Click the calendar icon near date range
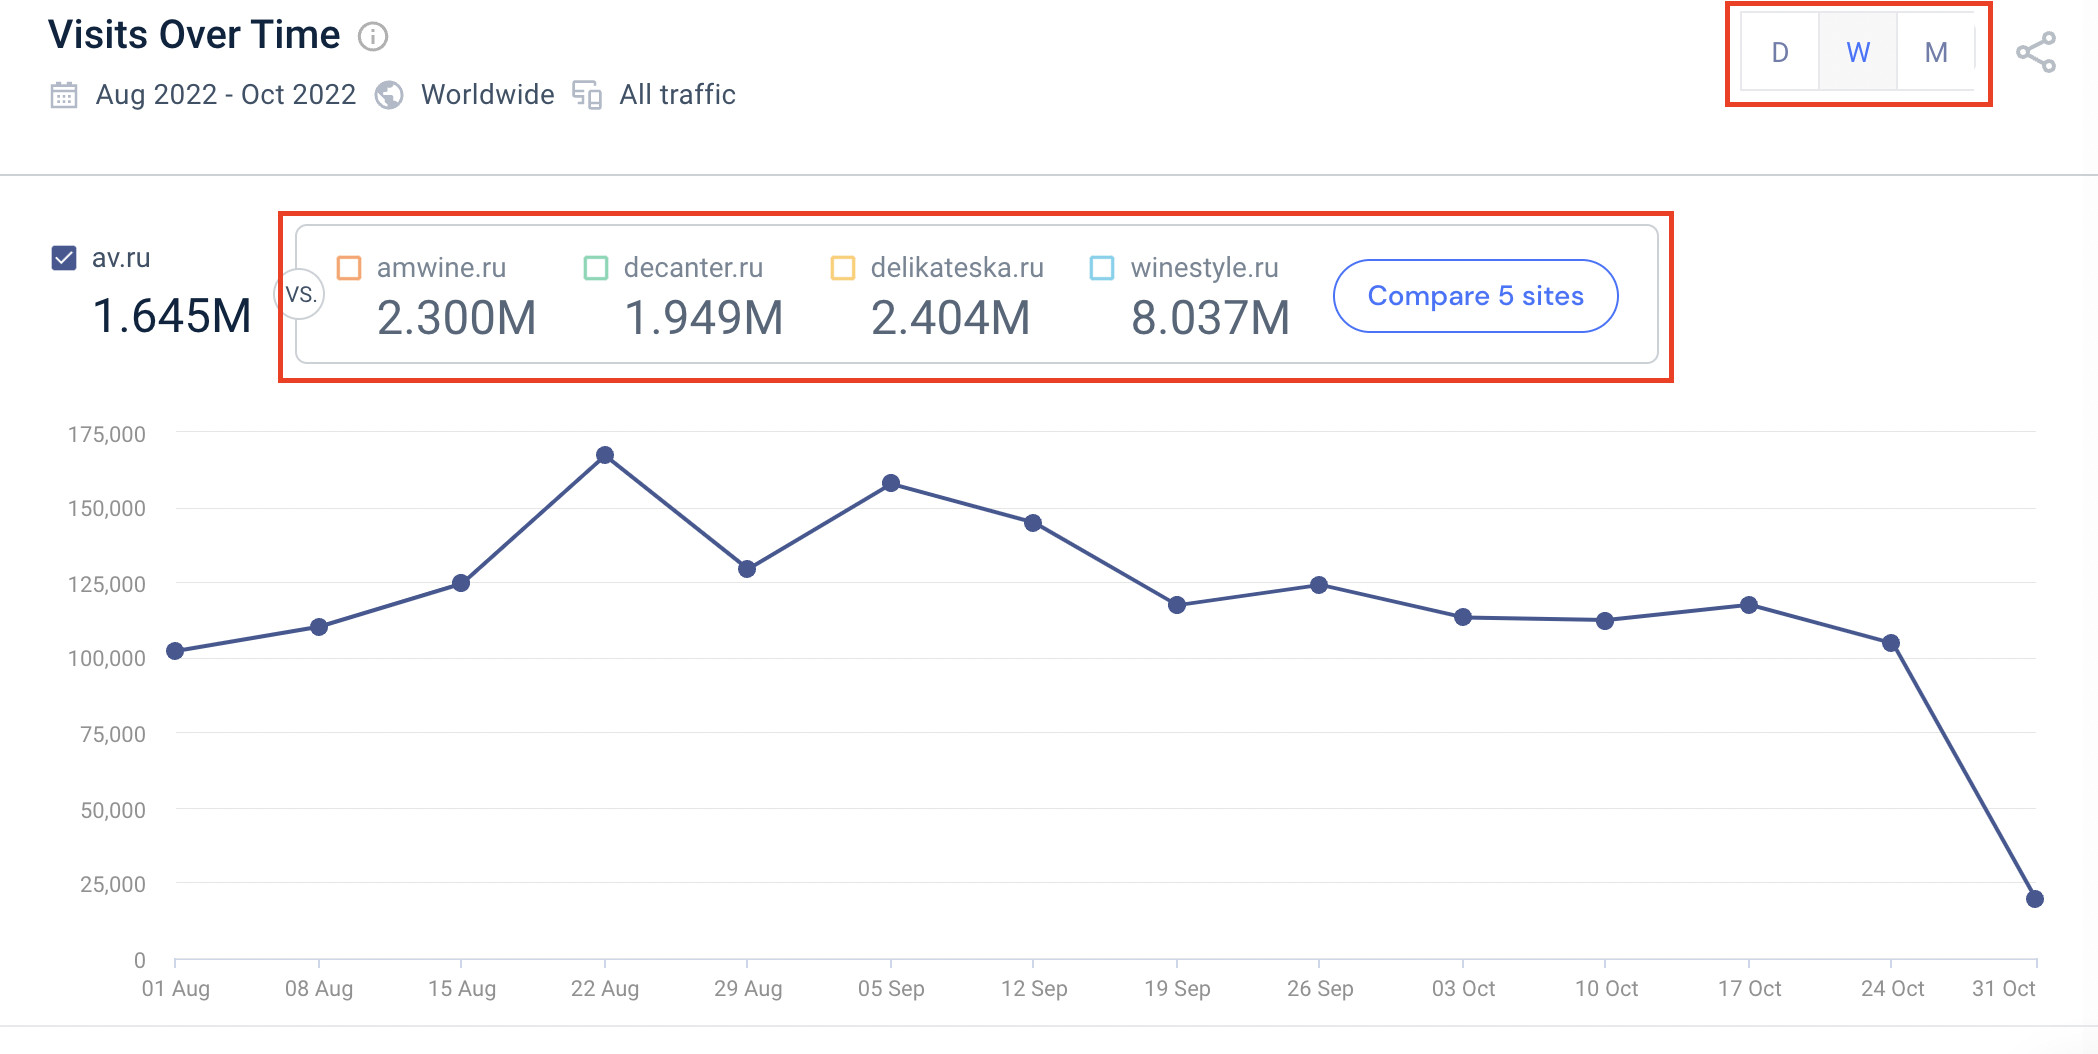 coord(64,95)
